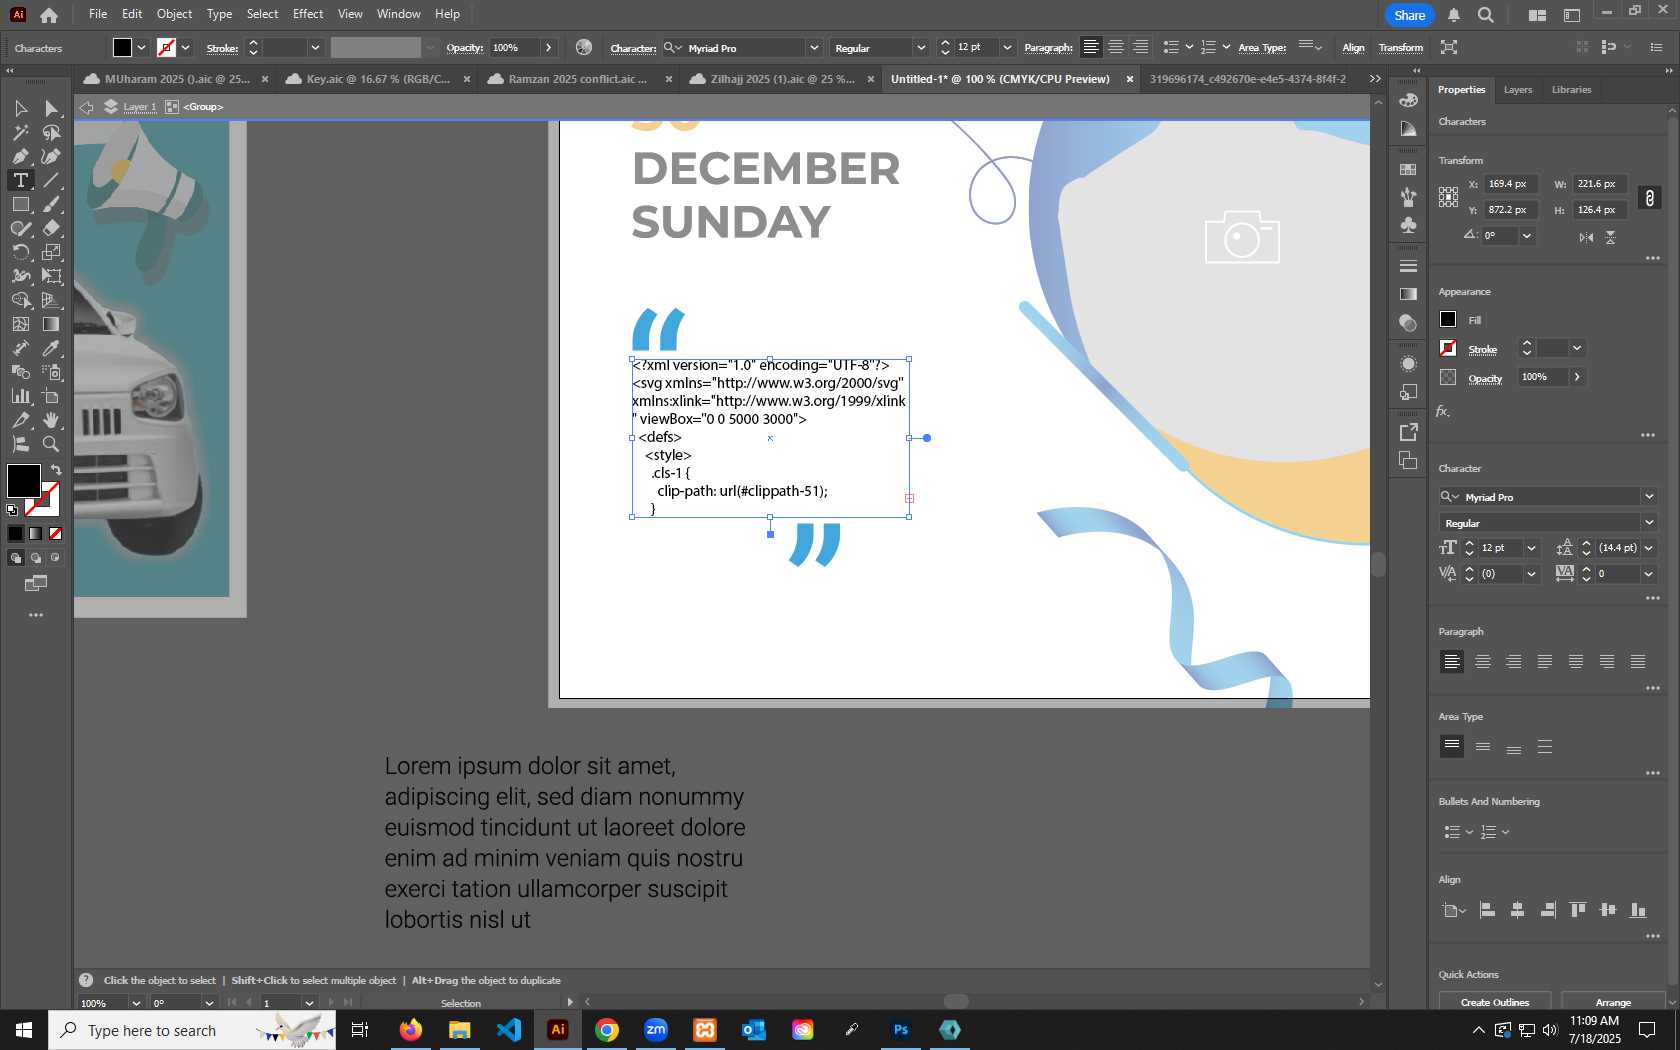Click the Opacity link in Appearance
The height and width of the screenshot is (1050, 1680).
1485,378
